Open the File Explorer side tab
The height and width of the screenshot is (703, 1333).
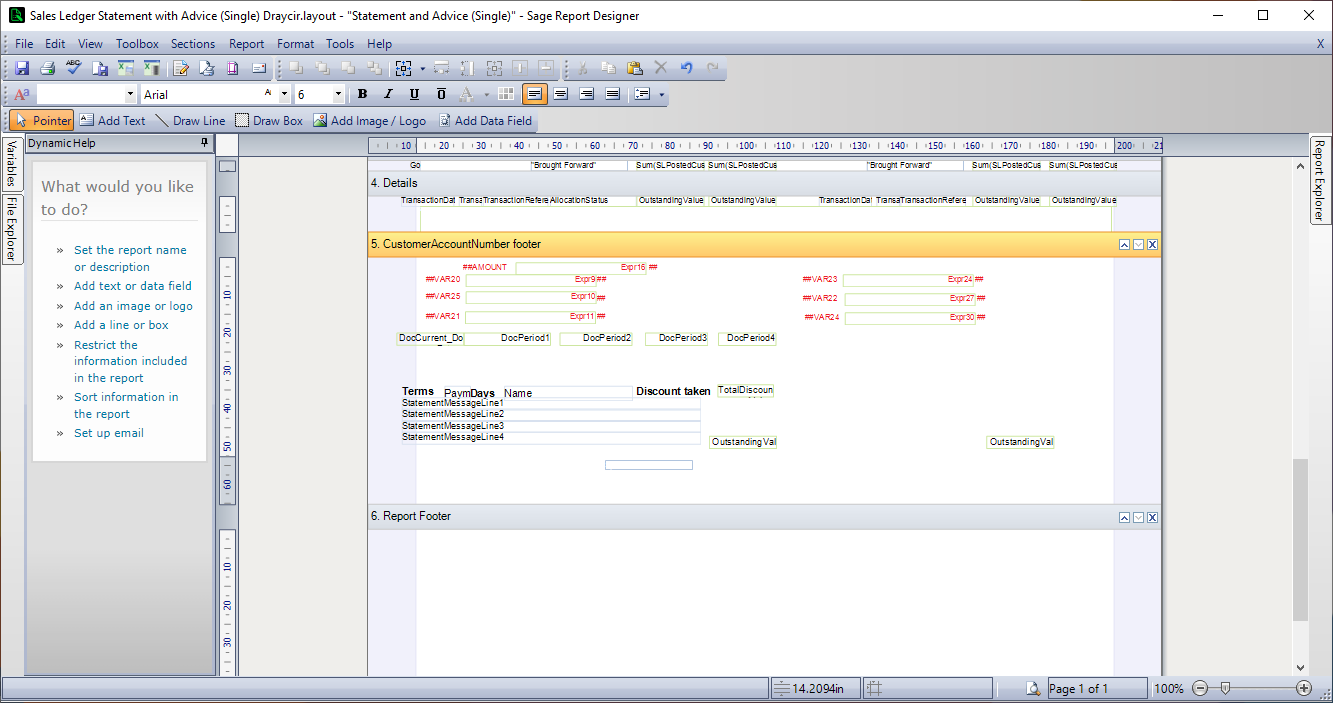(x=11, y=228)
